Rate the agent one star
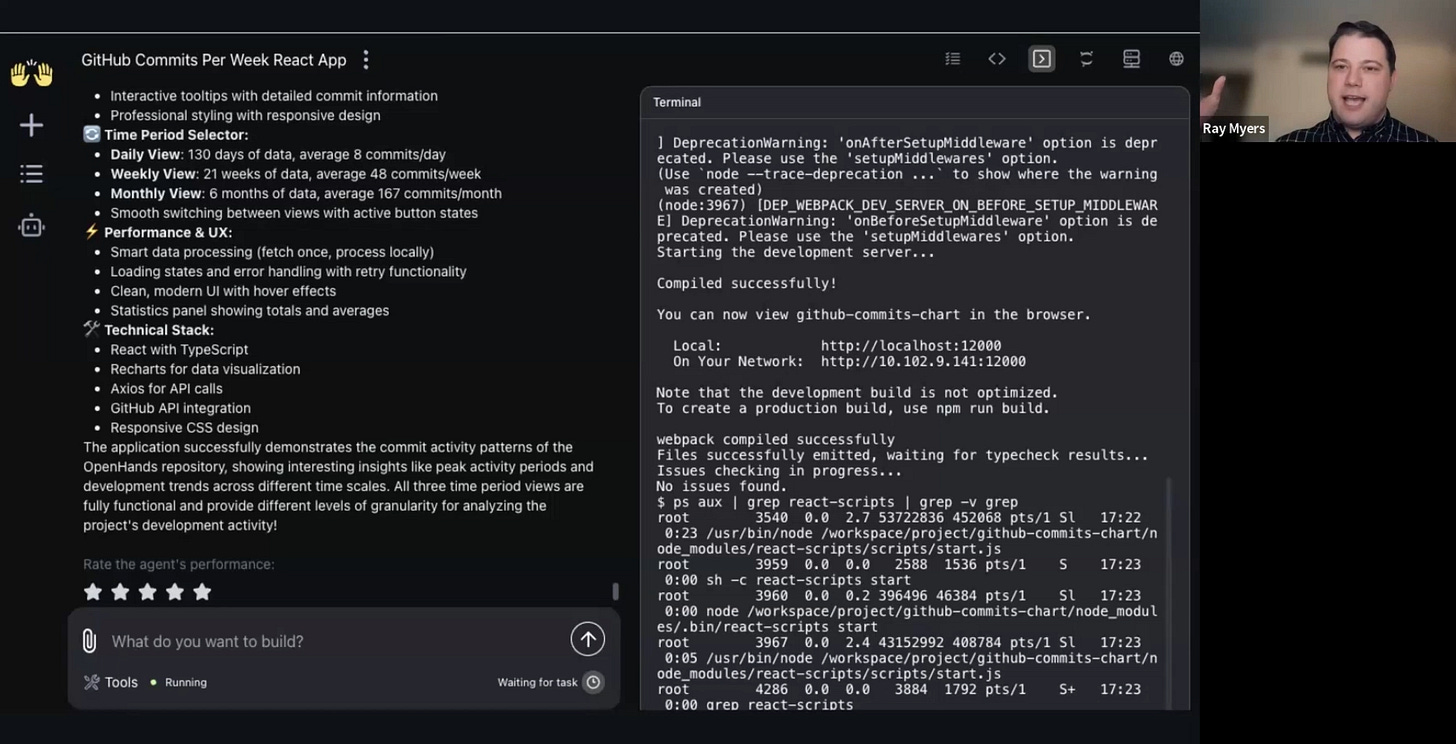1456x744 pixels. coord(93,592)
